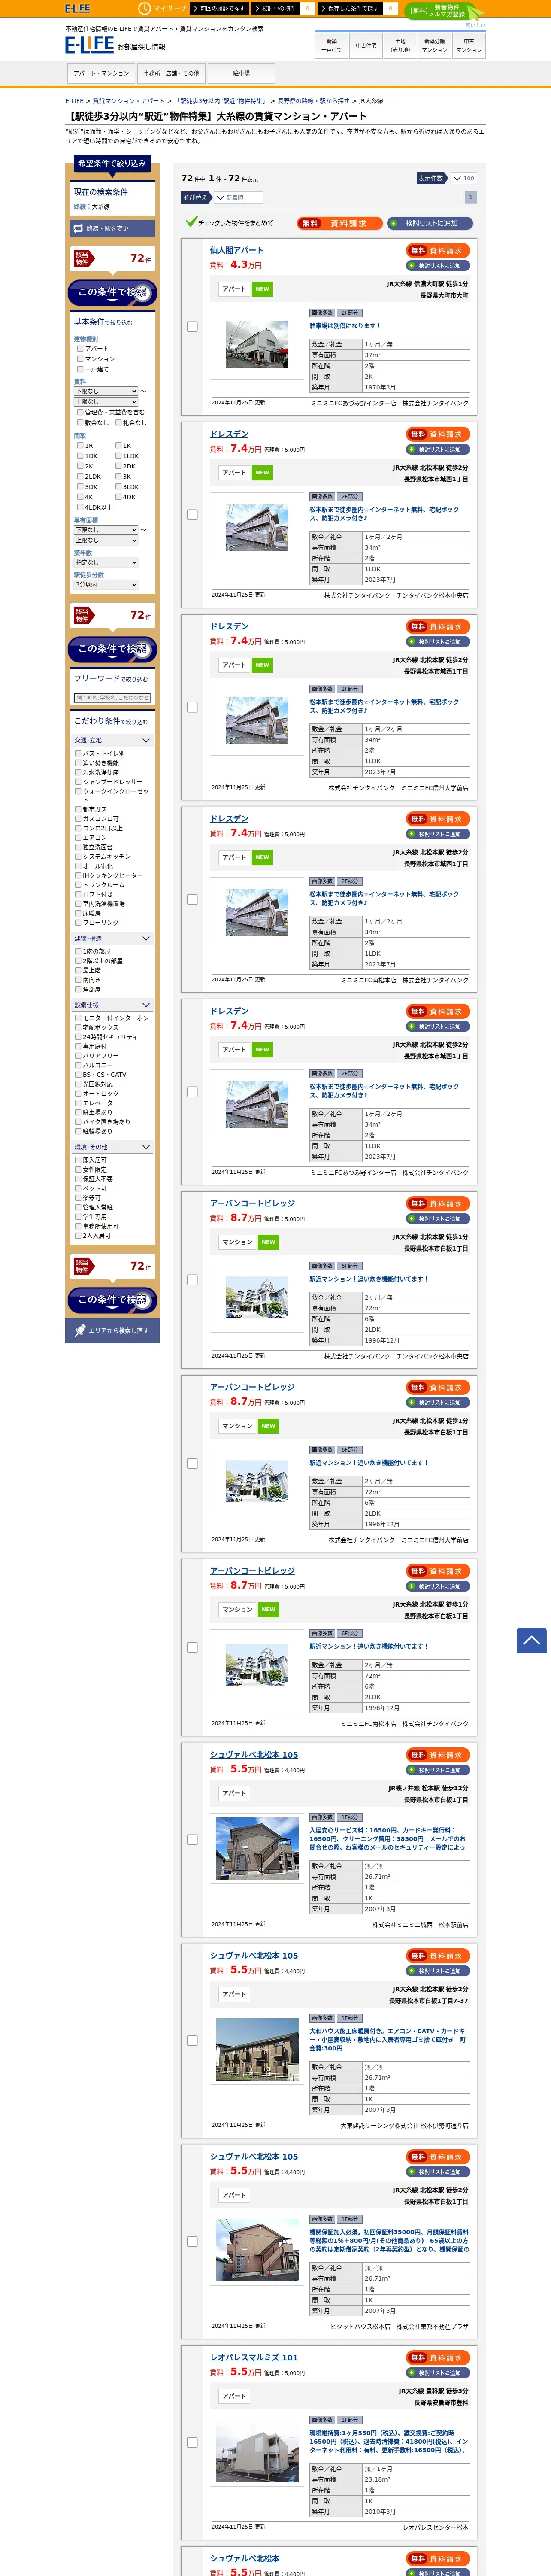551x2576 pixels.
Task: Select the 中古マンション navigation tab
Action: [x=469, y=45]
